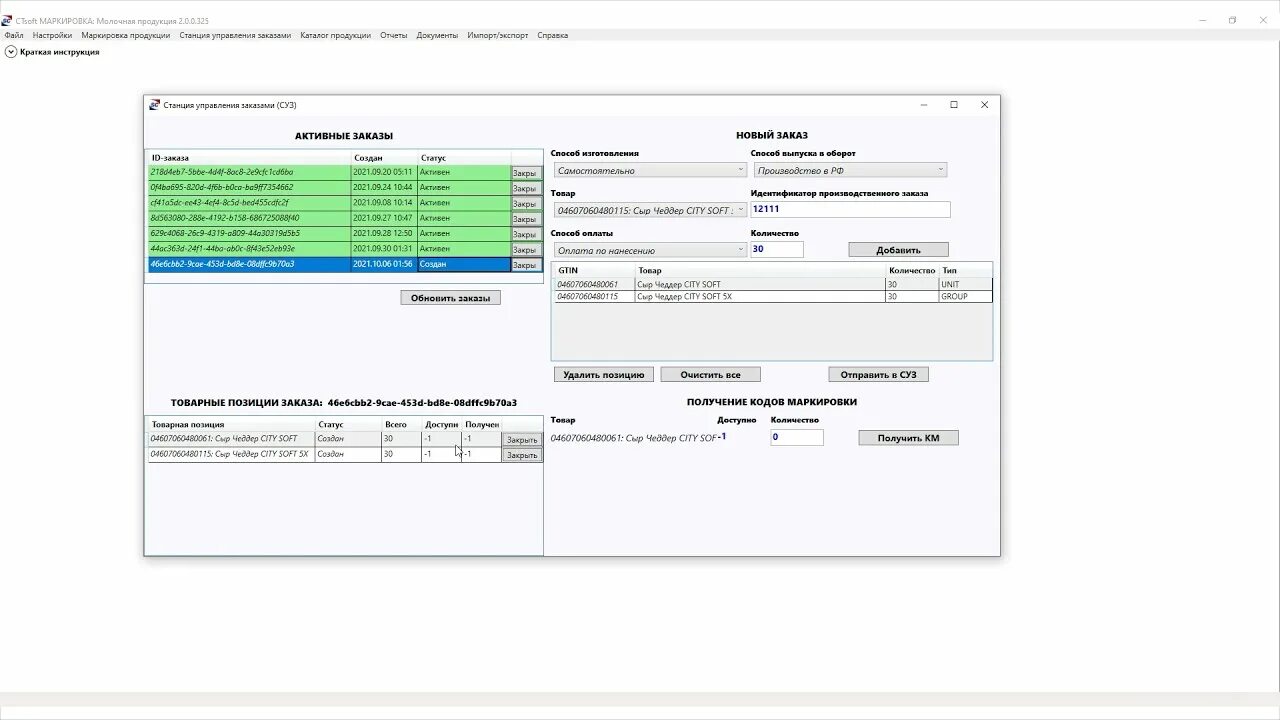Close order 8d563080 with Закрыть button

coord(526,219)
